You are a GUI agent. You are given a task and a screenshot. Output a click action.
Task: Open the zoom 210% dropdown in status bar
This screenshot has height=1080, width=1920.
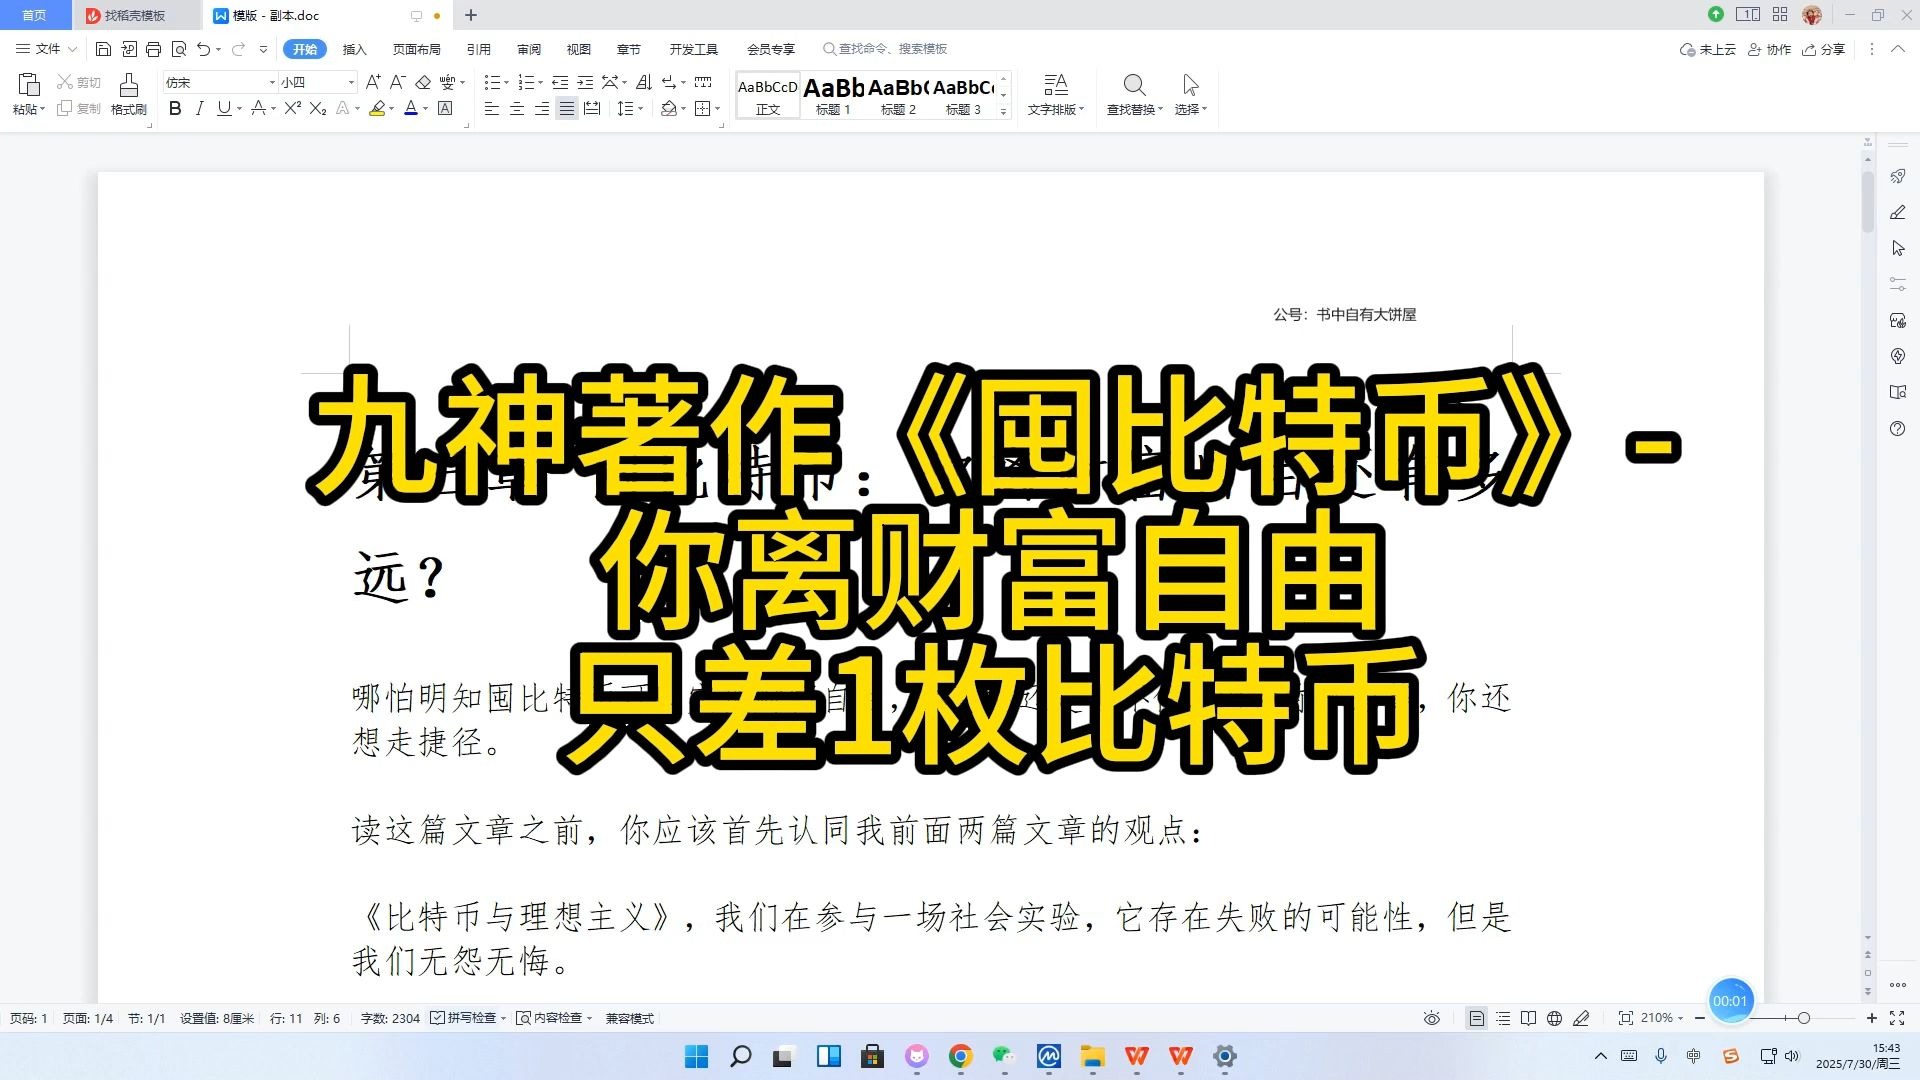[1661, 1018]
